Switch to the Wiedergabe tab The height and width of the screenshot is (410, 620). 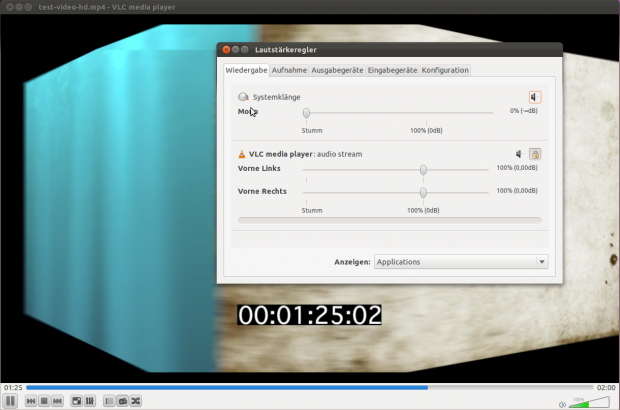246,70
